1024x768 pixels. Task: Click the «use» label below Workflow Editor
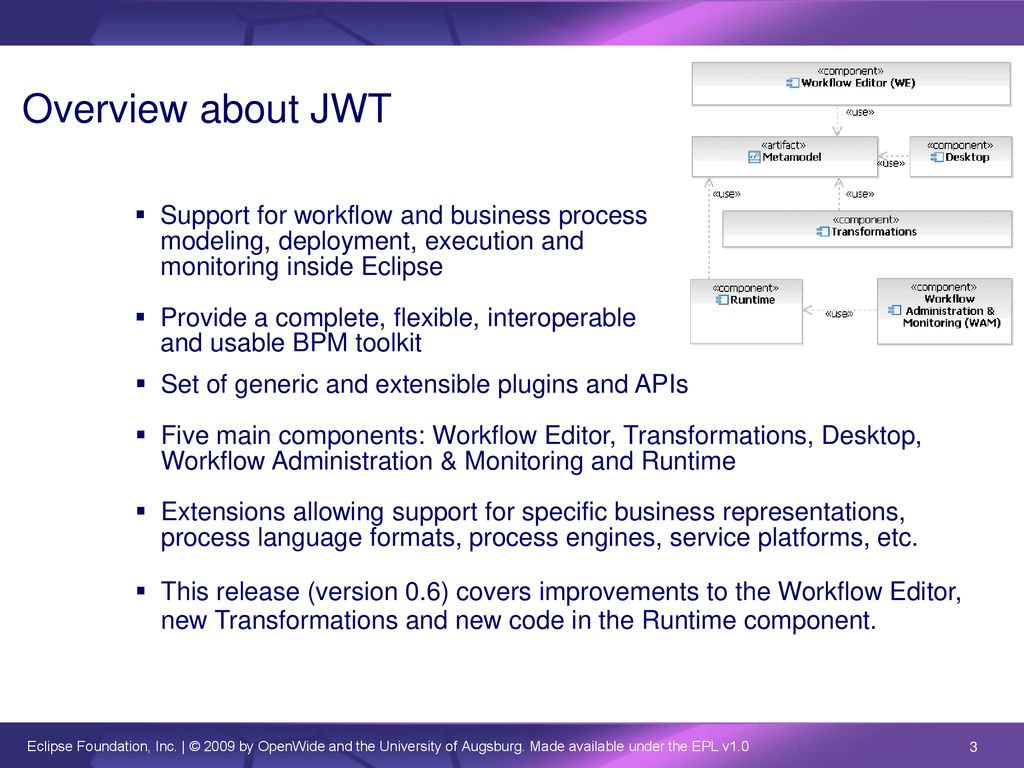859,112
